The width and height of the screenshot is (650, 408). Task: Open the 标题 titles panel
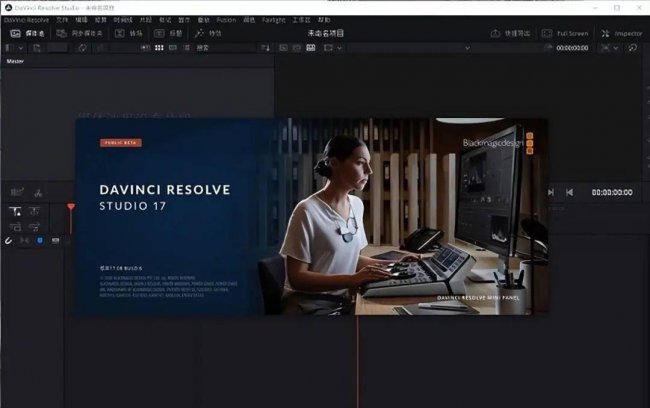(168, 34)
